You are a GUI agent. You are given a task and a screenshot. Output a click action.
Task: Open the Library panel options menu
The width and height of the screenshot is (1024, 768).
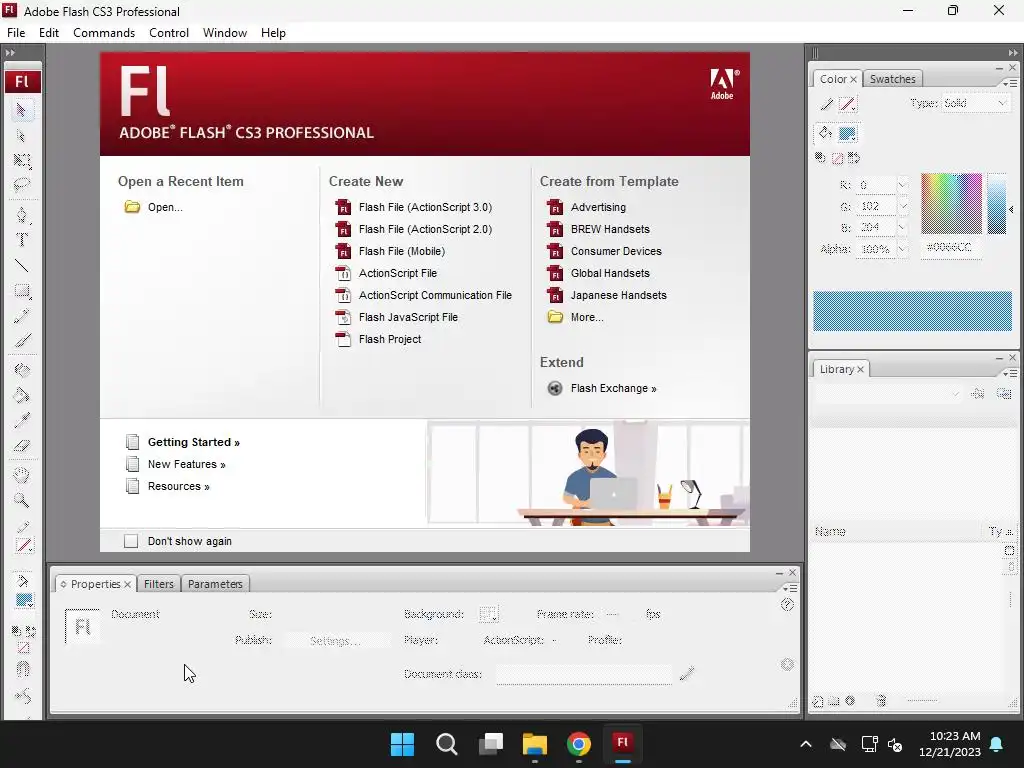(x=1010, y=373)
